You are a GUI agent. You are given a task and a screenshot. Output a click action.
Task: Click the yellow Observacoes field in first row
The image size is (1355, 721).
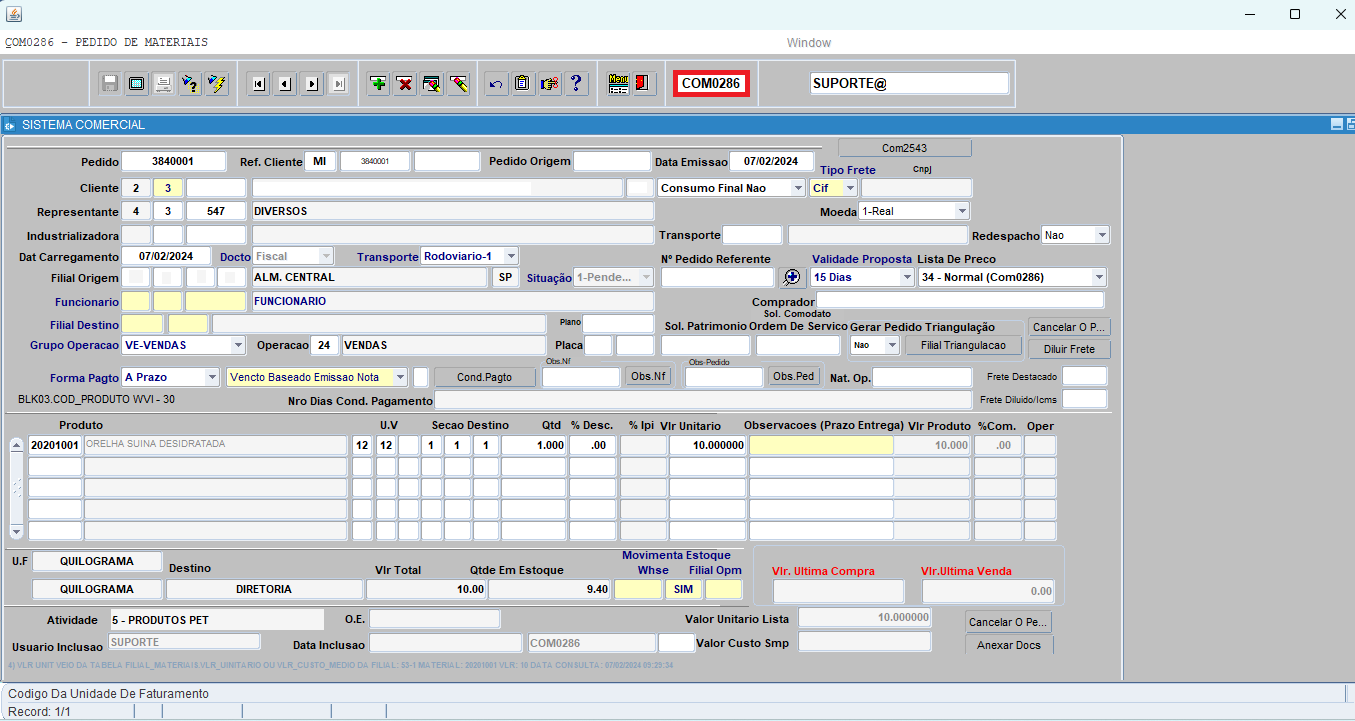[x=821, y=445]
